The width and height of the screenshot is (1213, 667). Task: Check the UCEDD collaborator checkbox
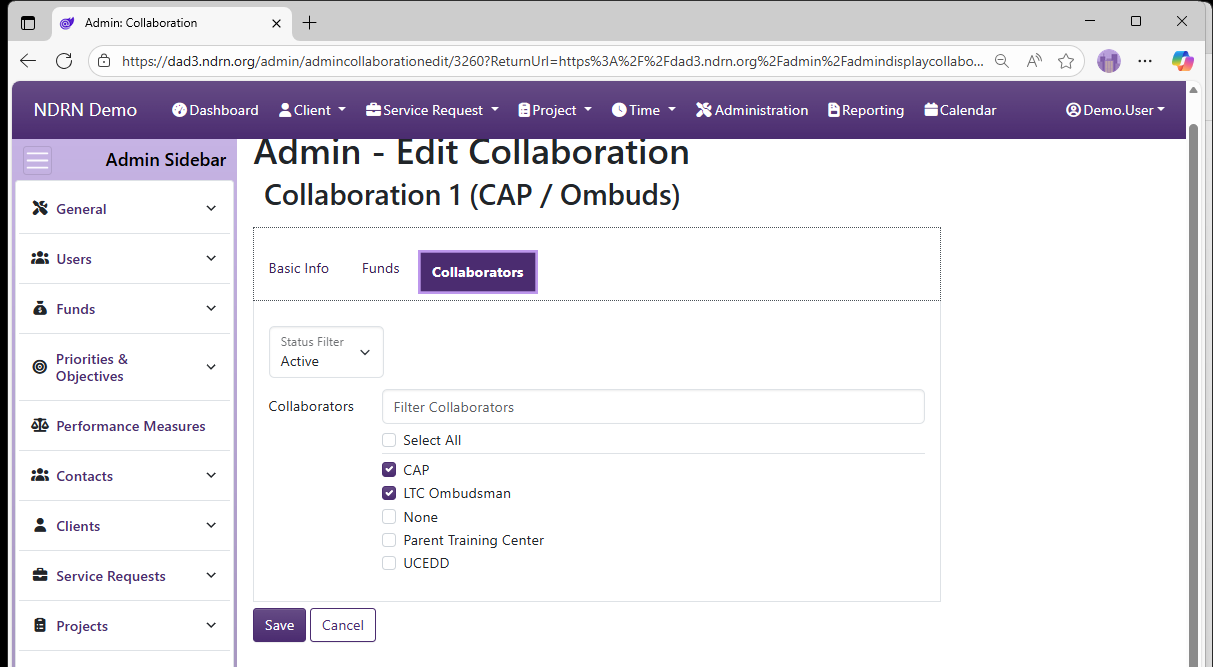(389, 563)
